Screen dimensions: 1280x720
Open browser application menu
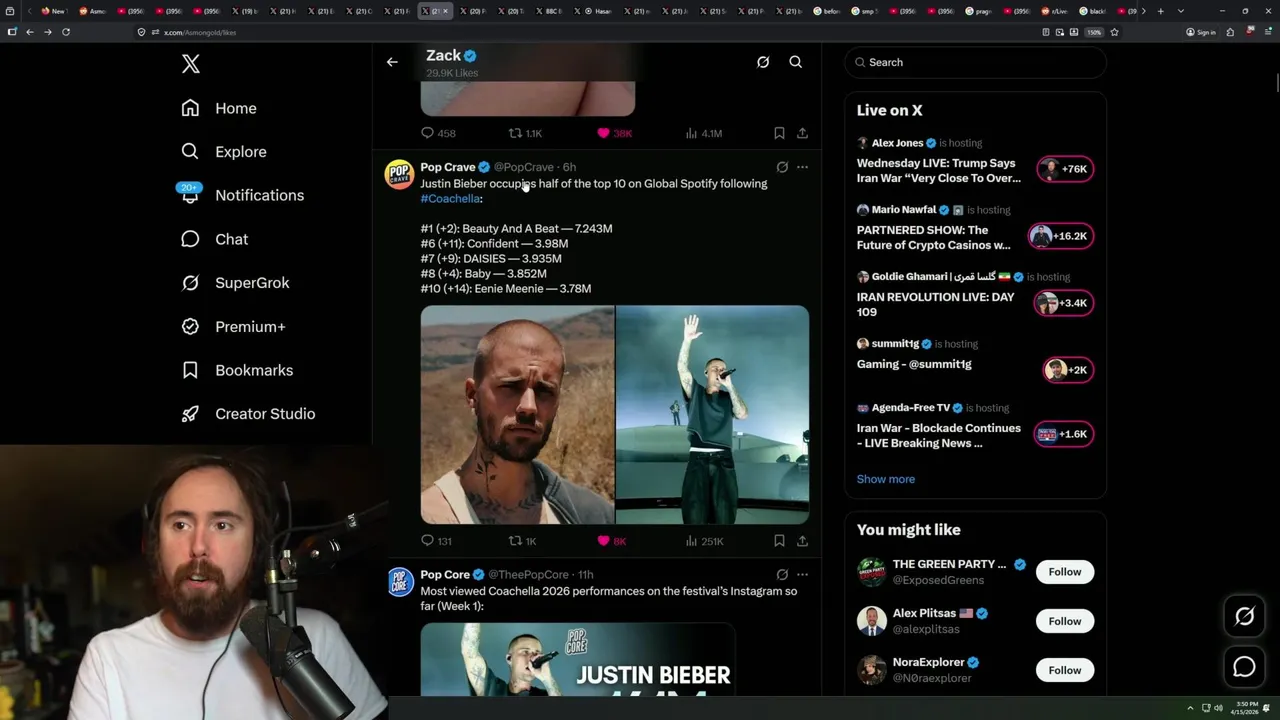point(1266,32)
